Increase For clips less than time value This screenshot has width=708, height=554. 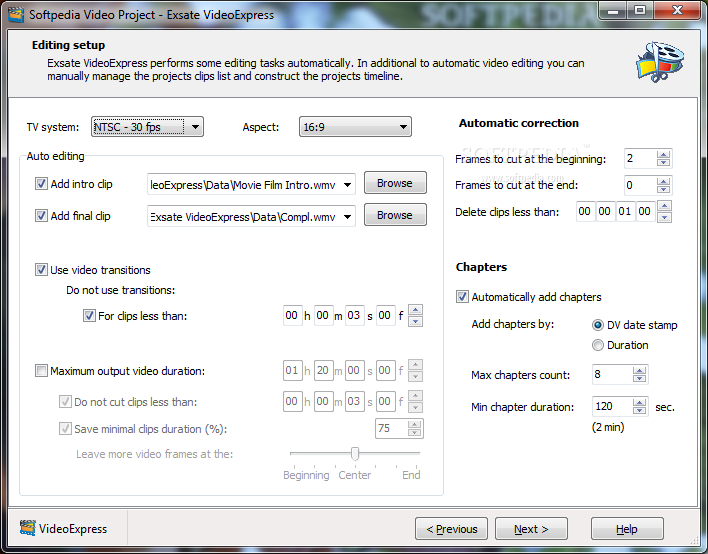[415, 310]
